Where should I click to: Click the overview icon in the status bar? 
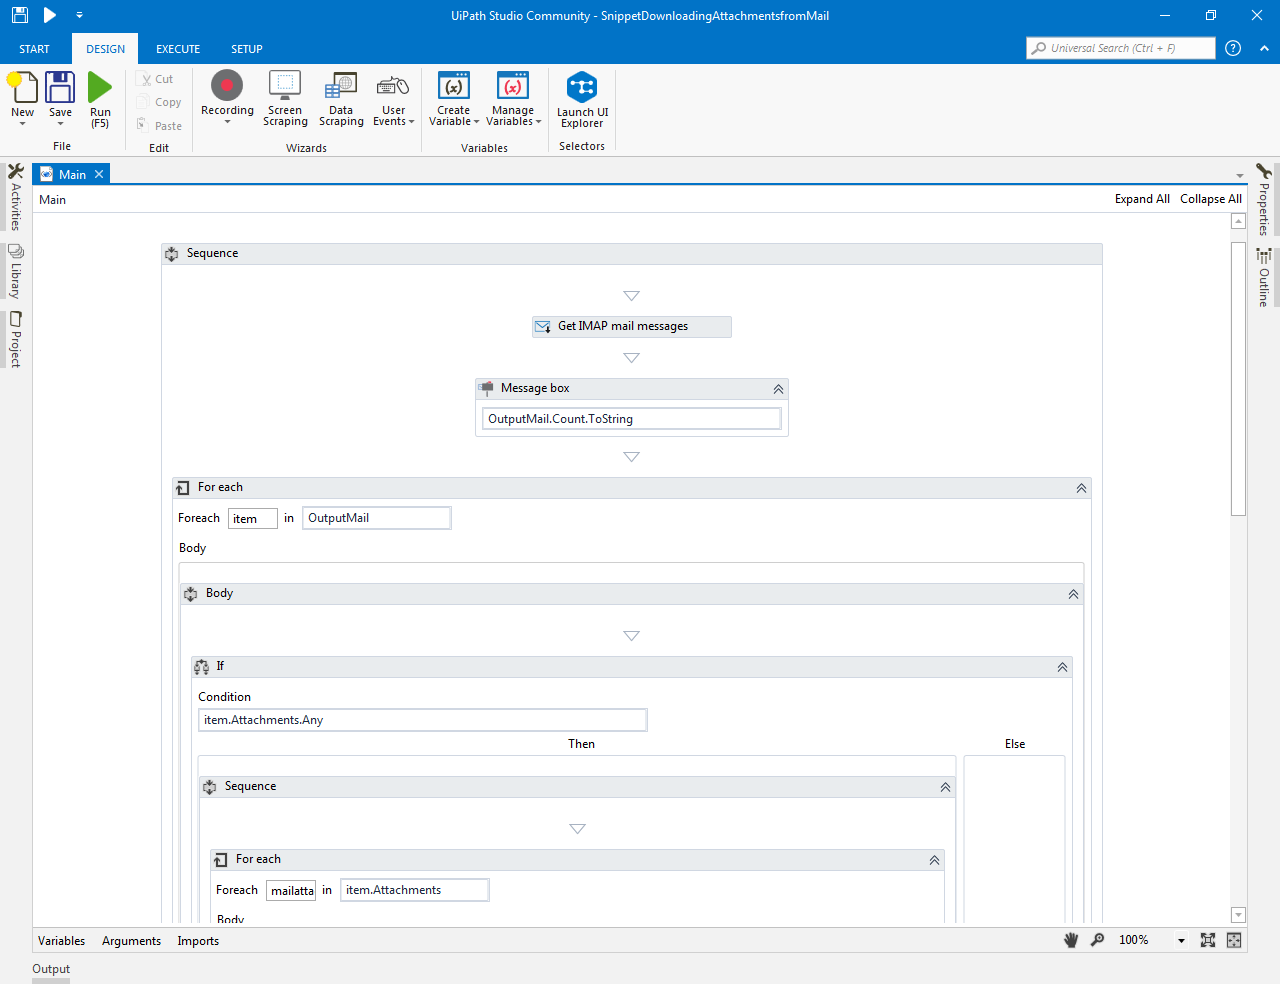(x=1234, y=940)
